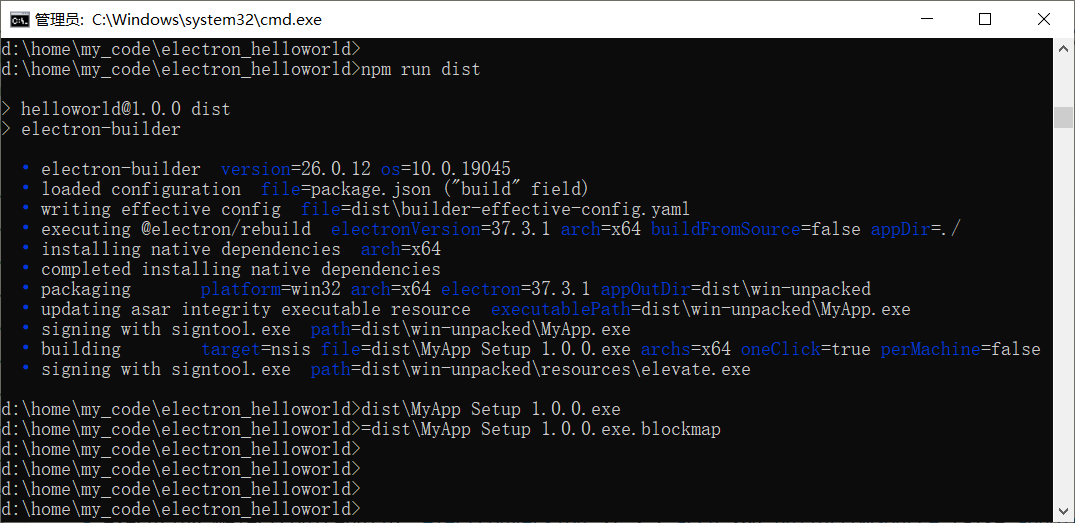The image size is (1075, 523).
Task: Click the vertical scrollbar thumb
Action: tap(1064, 117)
